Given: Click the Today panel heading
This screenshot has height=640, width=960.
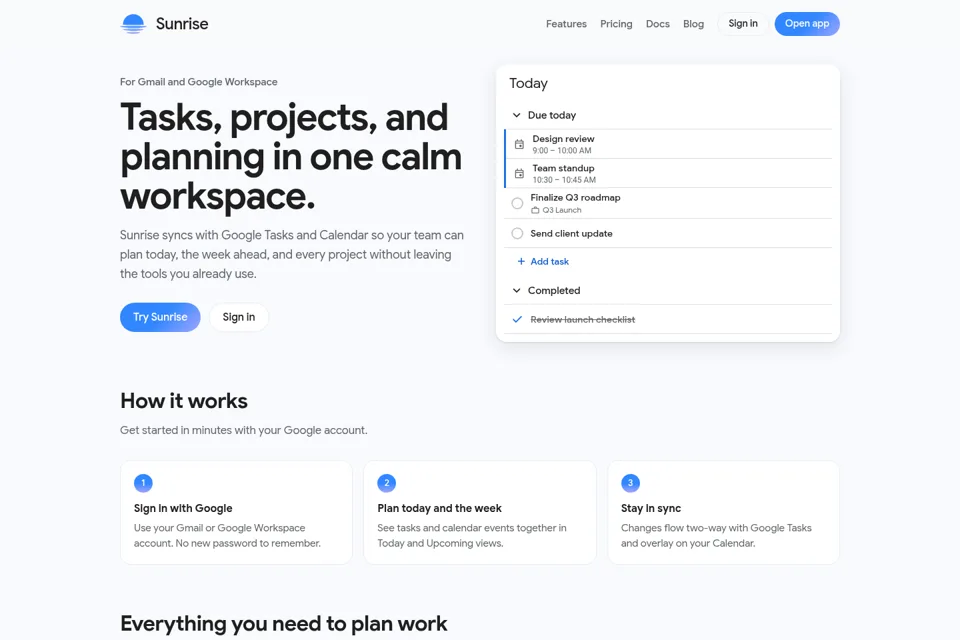Looking at the screenshot, I should [528, 83].
